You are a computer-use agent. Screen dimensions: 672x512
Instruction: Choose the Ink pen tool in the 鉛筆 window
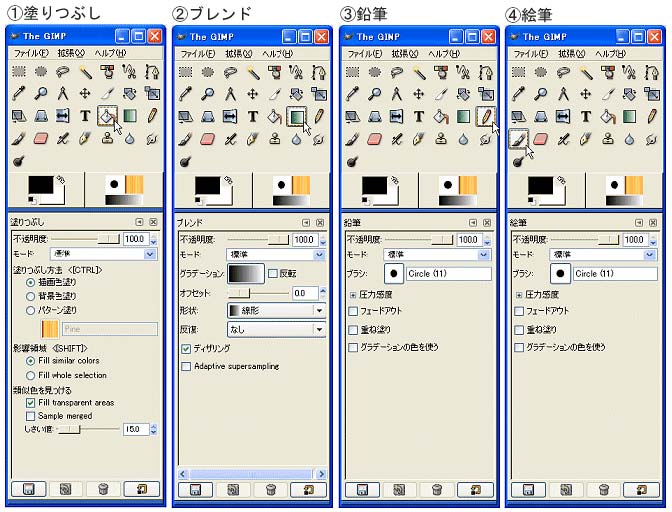(x=419, y=138)
